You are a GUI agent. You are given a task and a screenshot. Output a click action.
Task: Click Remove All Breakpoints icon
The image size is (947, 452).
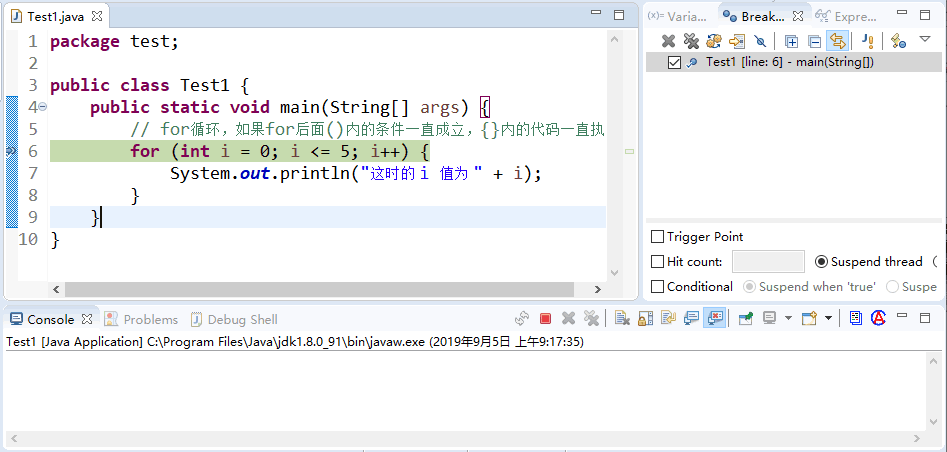(690, 41)
